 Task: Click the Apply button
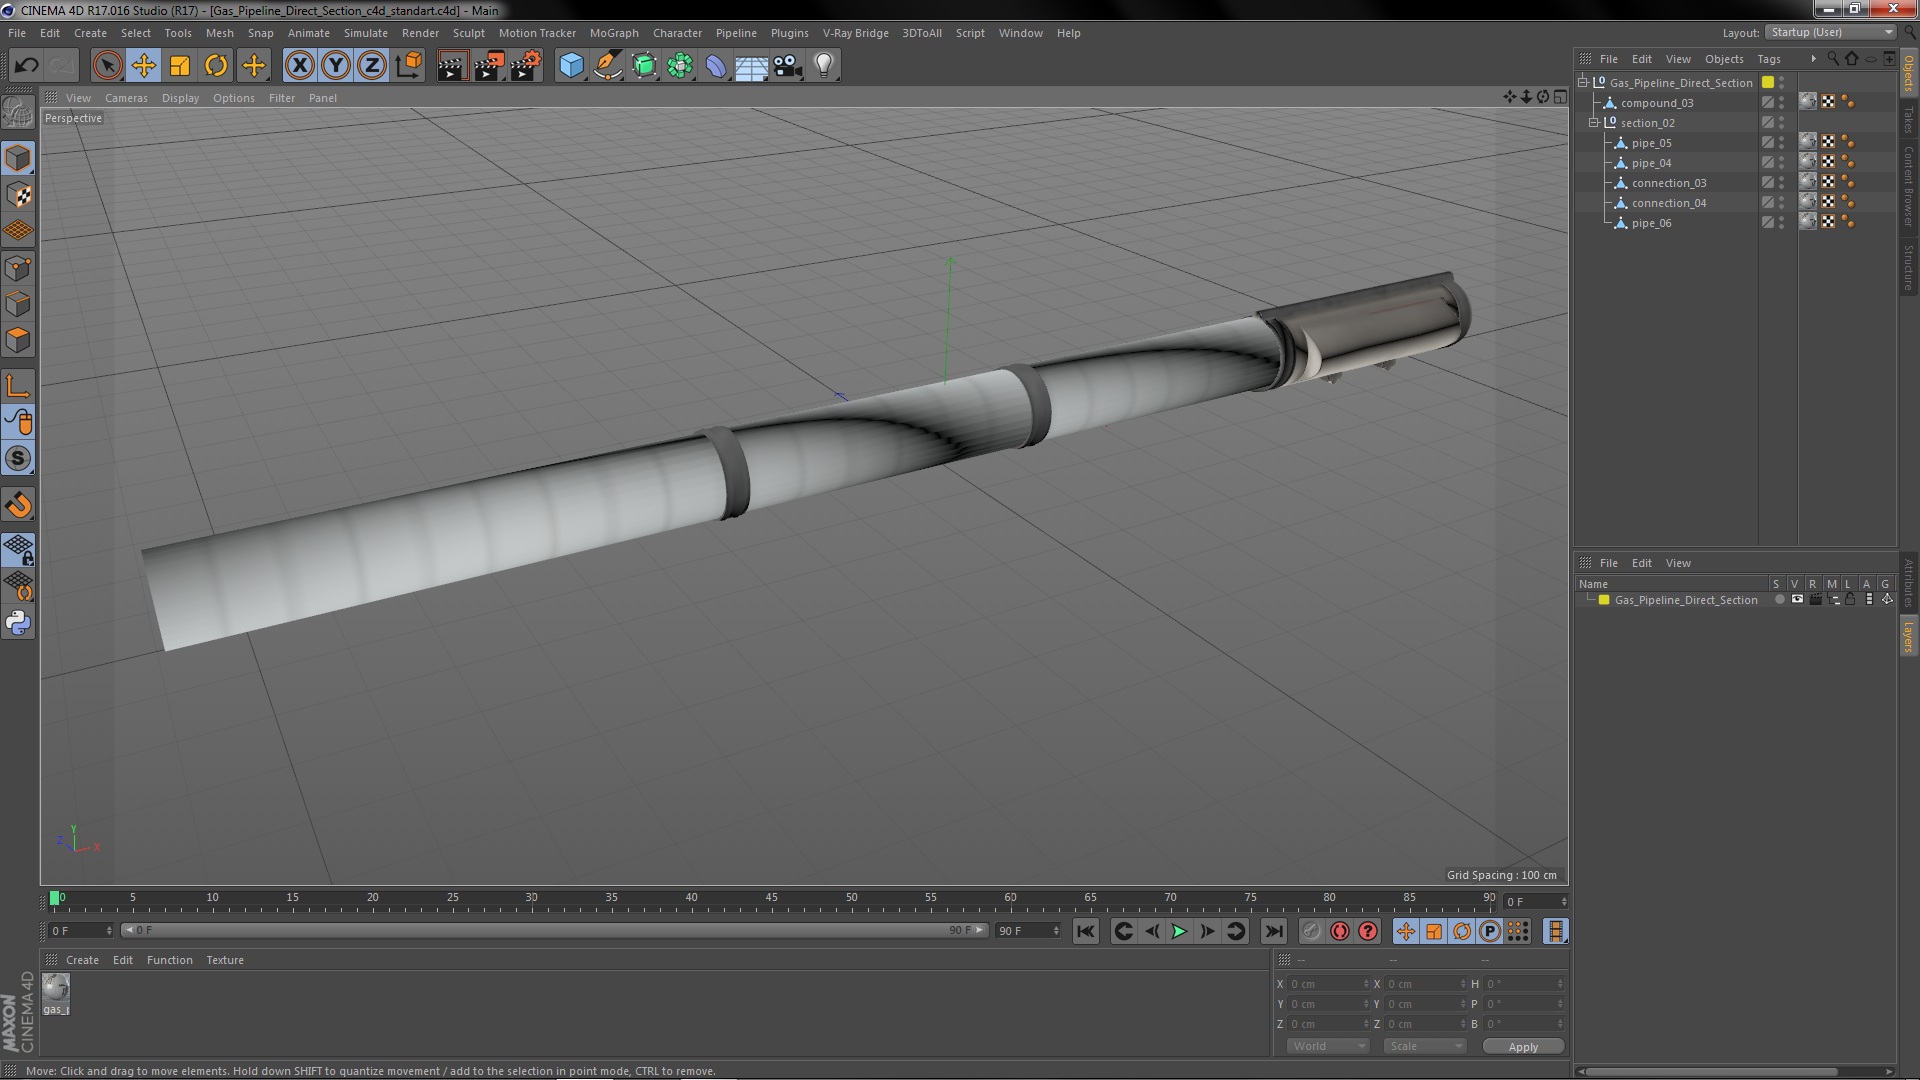pos(1522,1046)
